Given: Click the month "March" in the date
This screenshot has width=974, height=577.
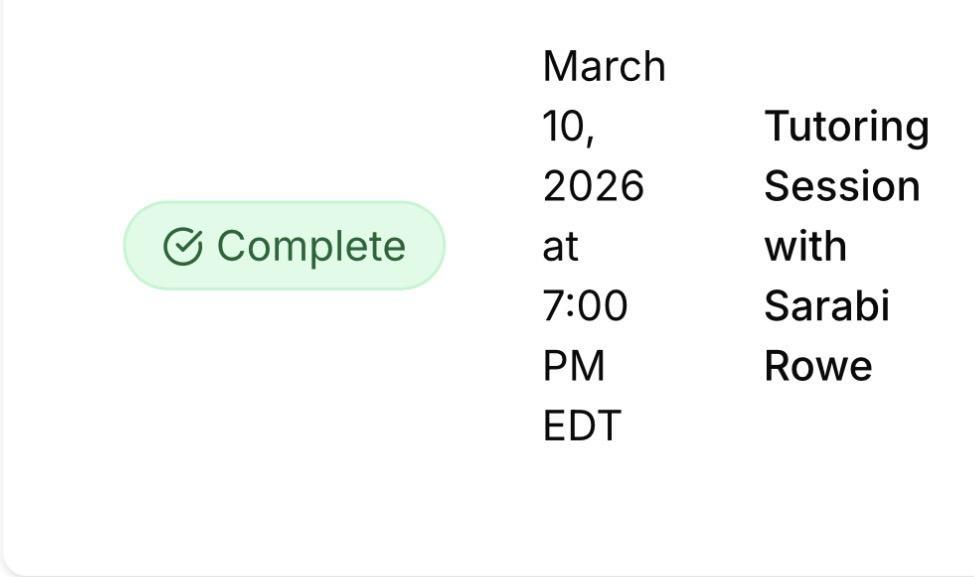Looking at the screenshot, I should [603, 67].
